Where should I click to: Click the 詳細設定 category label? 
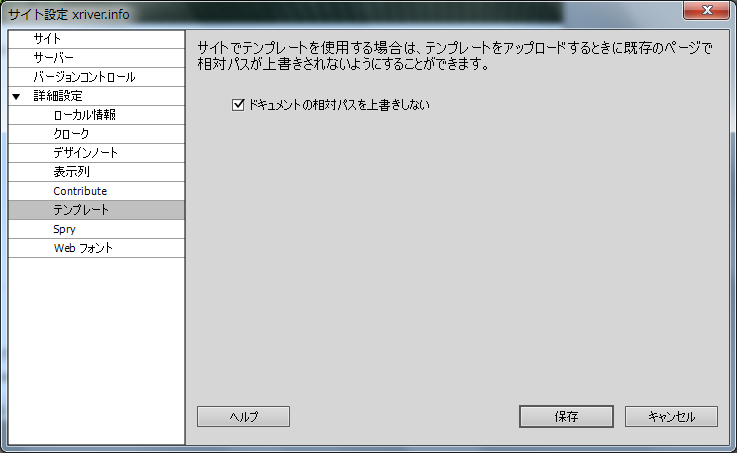58,96
